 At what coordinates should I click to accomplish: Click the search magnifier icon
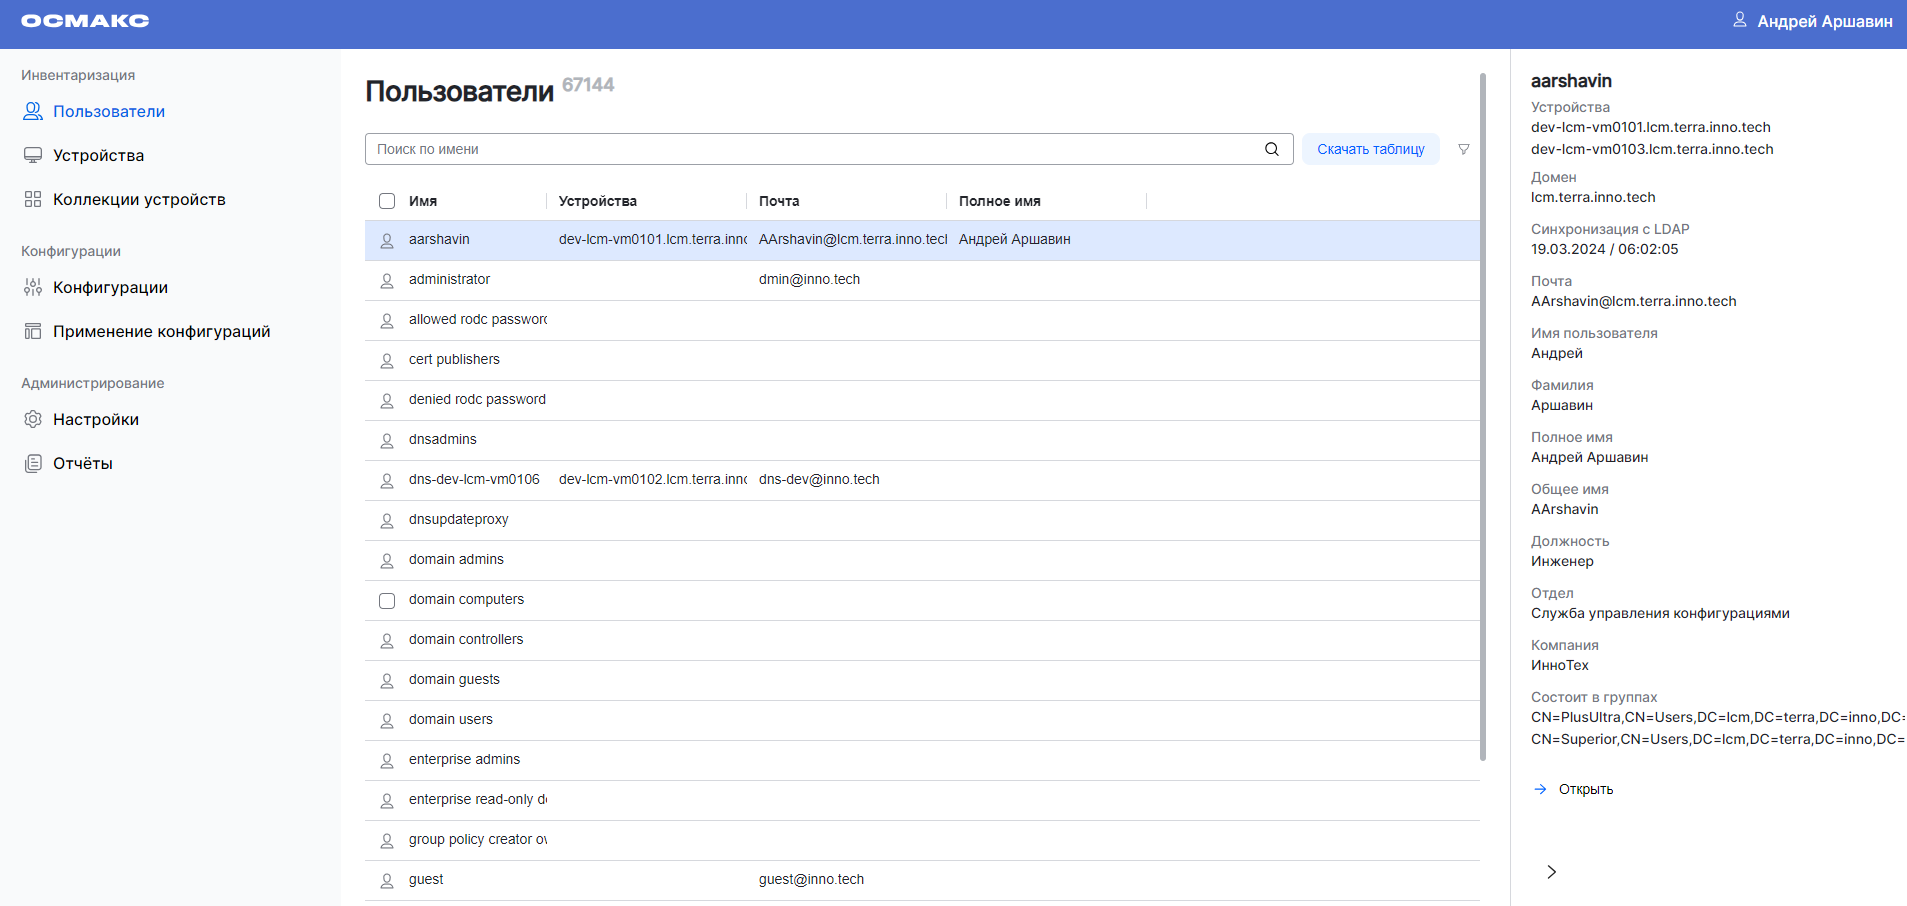pos(1271,148)
